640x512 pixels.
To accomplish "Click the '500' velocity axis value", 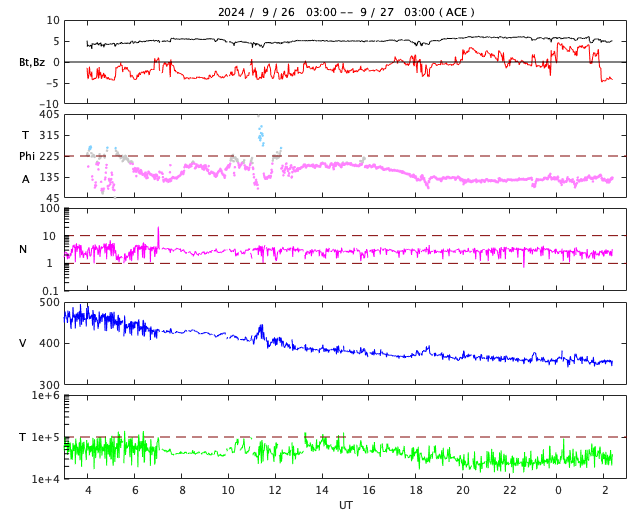I will tap(49, 303).
